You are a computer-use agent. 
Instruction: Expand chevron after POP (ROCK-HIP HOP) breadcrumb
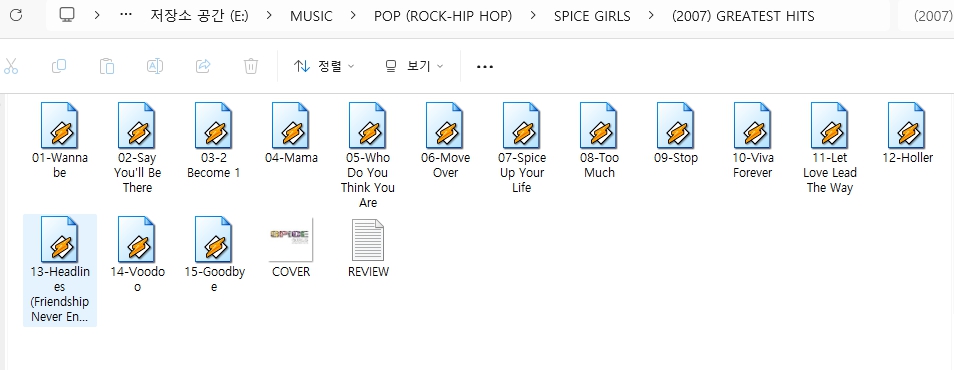pos(533,15)
